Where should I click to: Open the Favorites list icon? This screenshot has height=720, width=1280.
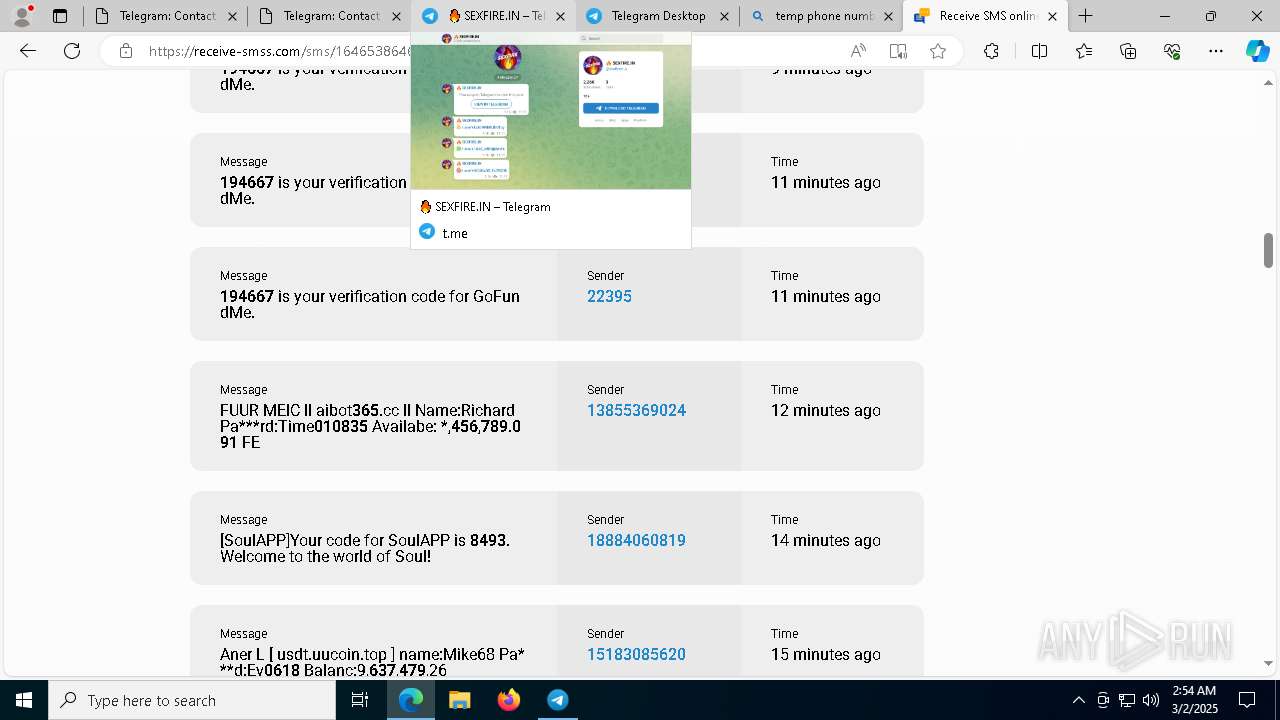click(x=1084, y=51)
